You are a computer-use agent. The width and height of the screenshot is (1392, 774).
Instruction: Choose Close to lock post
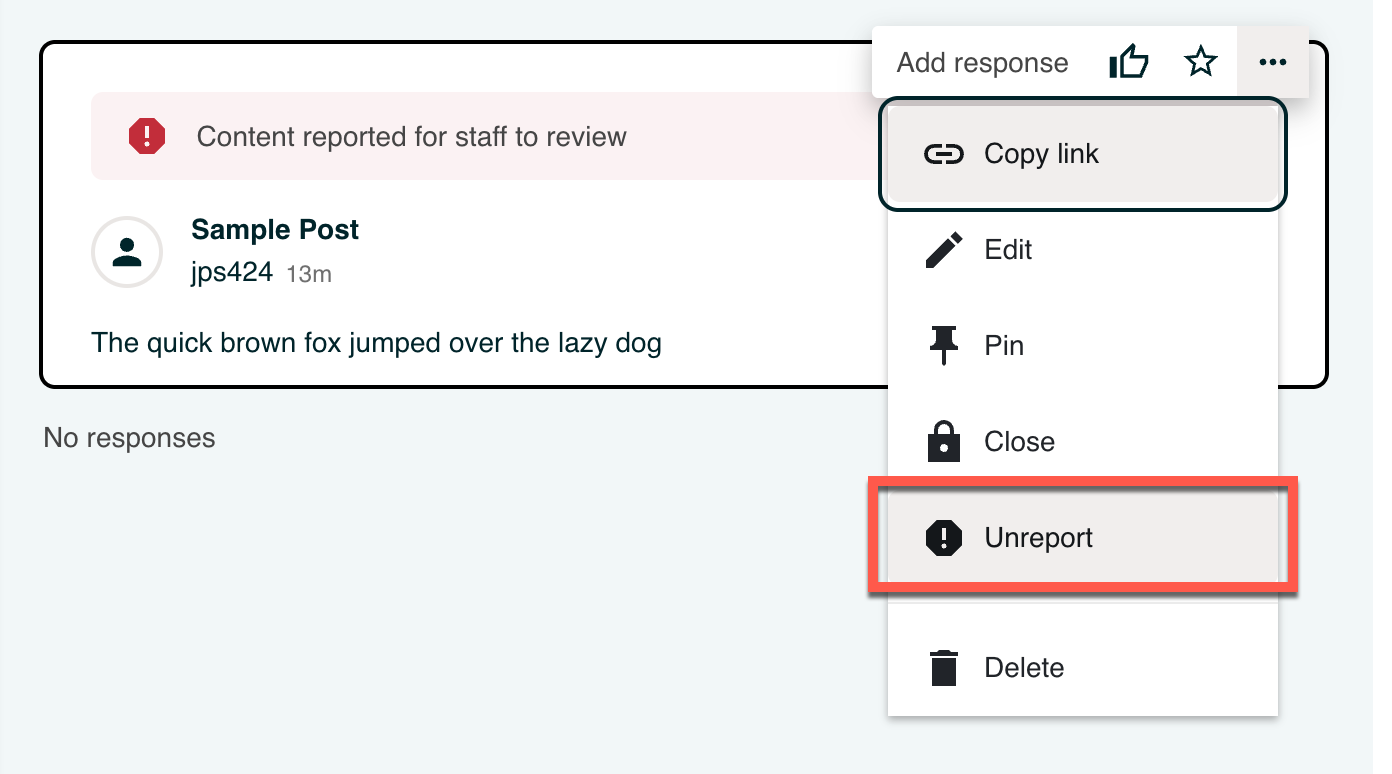(1019, 442)
